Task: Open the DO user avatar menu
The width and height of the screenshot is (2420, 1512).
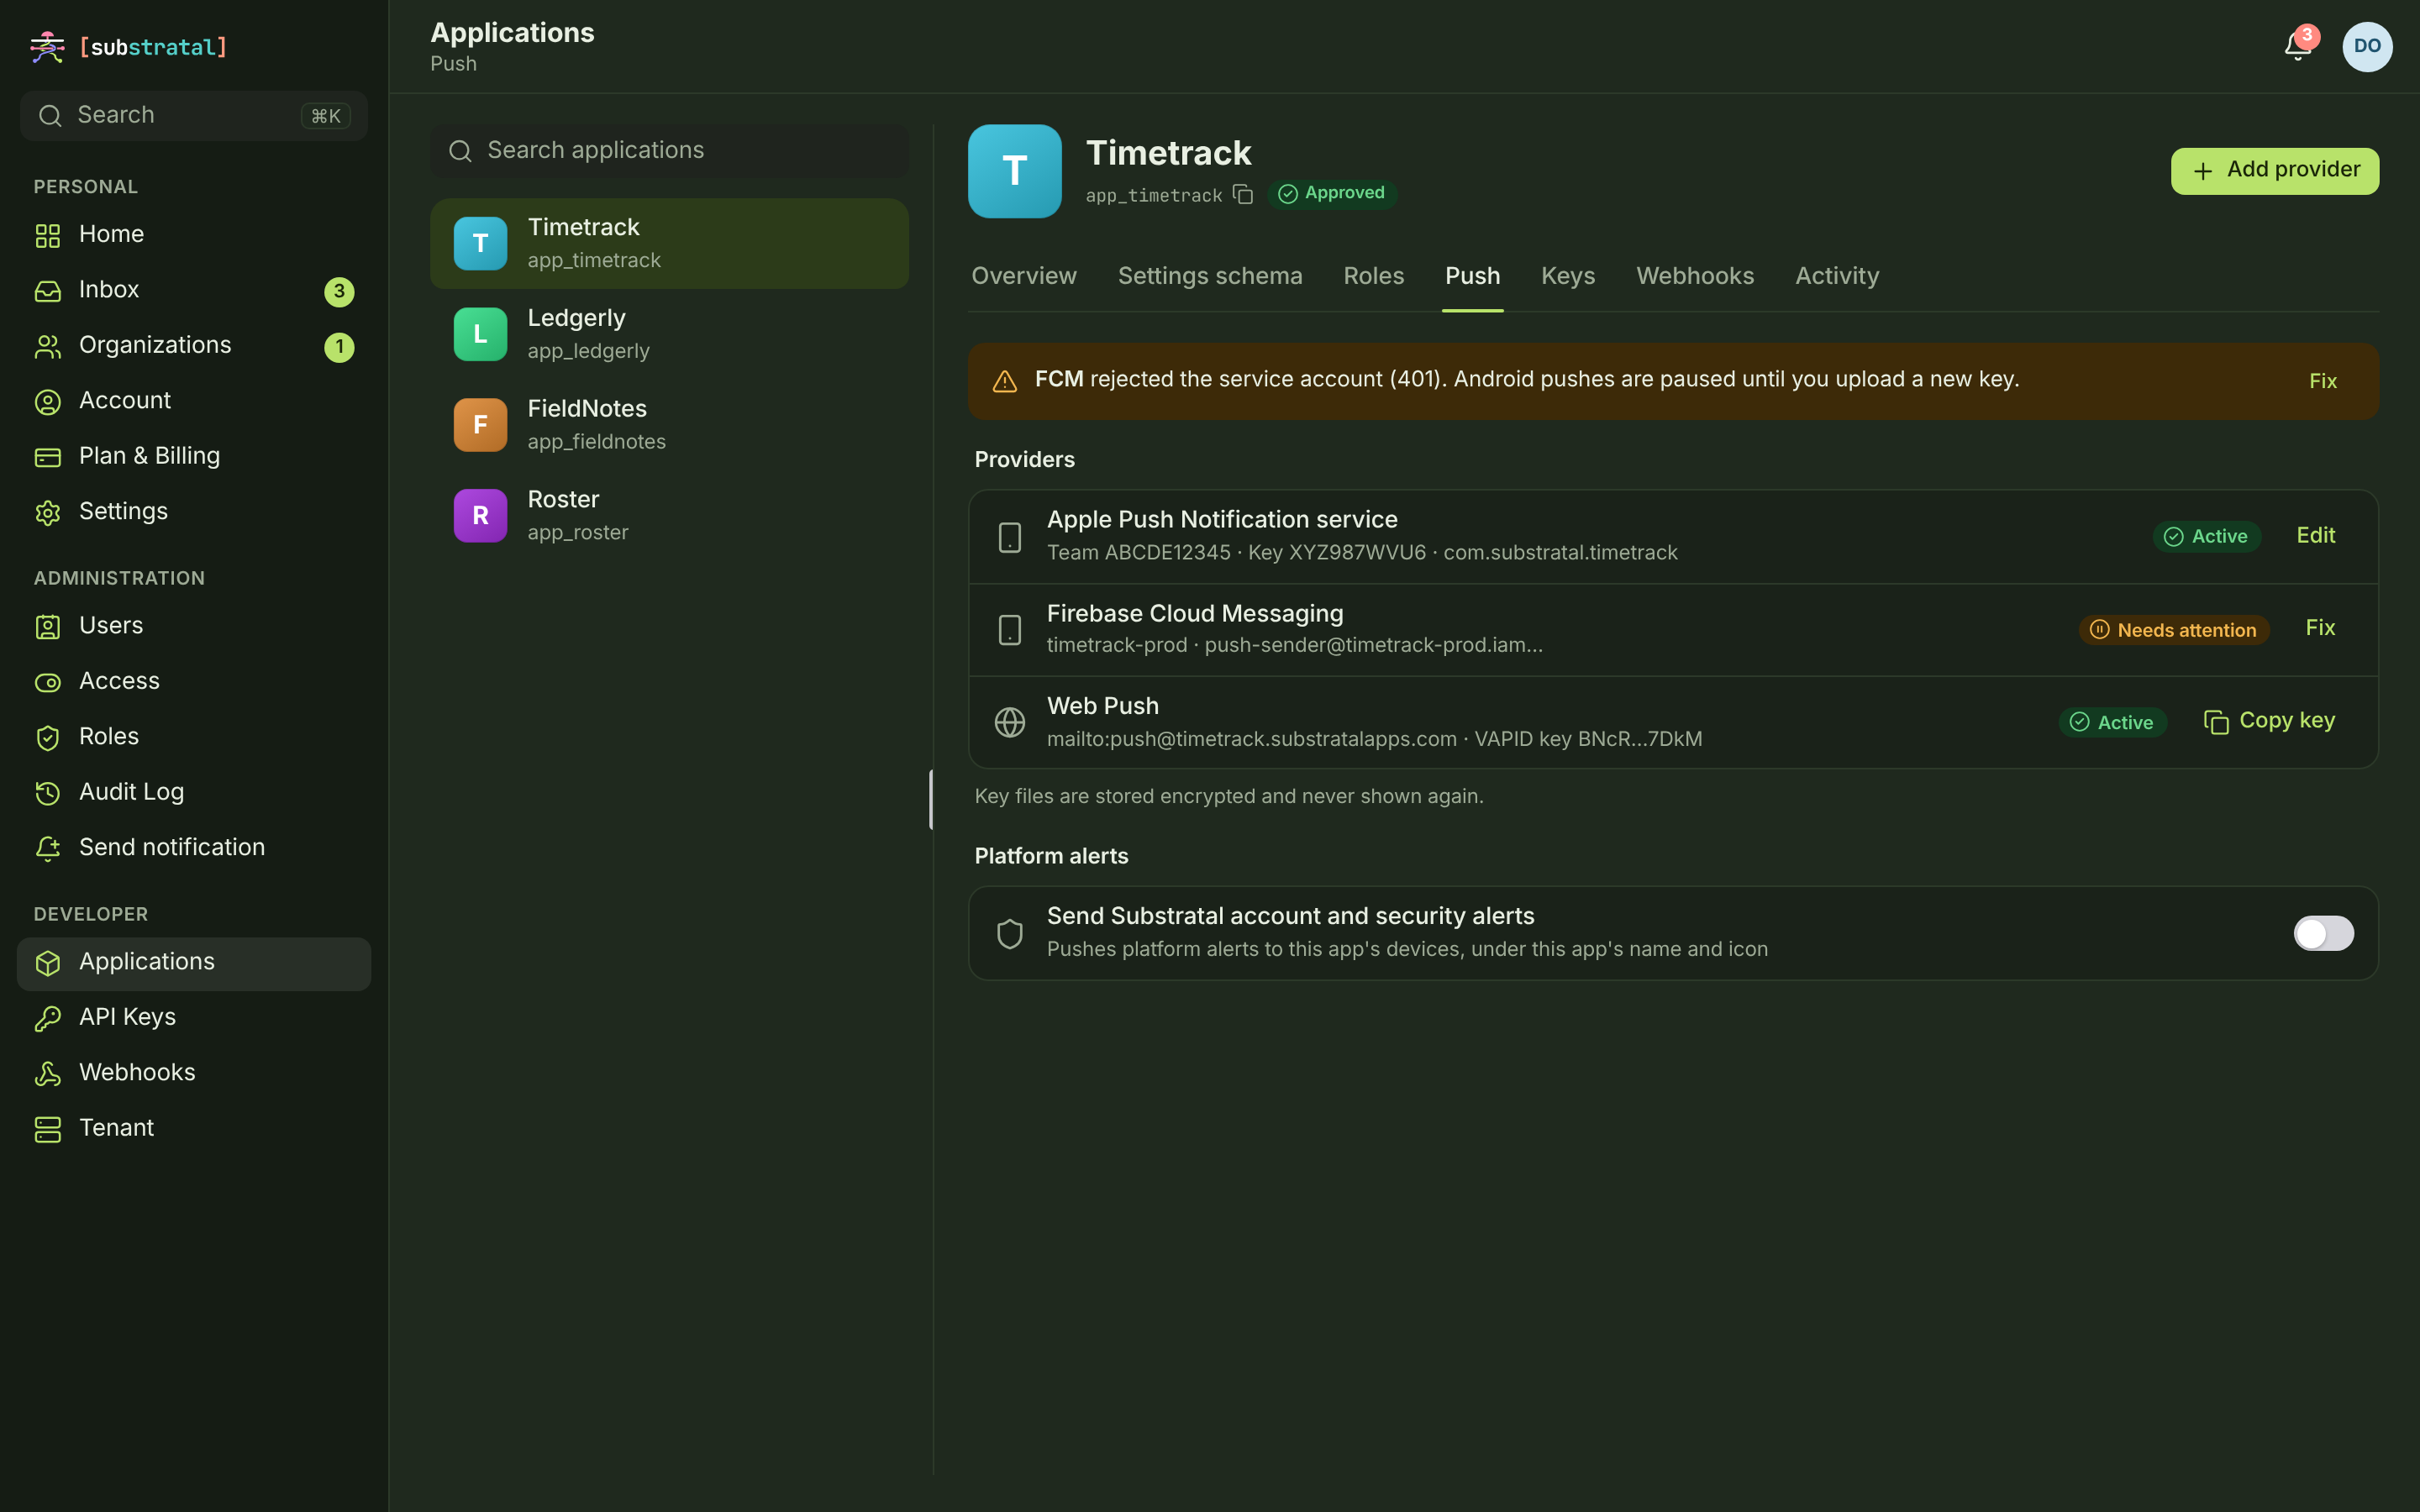Action: point(2367,46)
